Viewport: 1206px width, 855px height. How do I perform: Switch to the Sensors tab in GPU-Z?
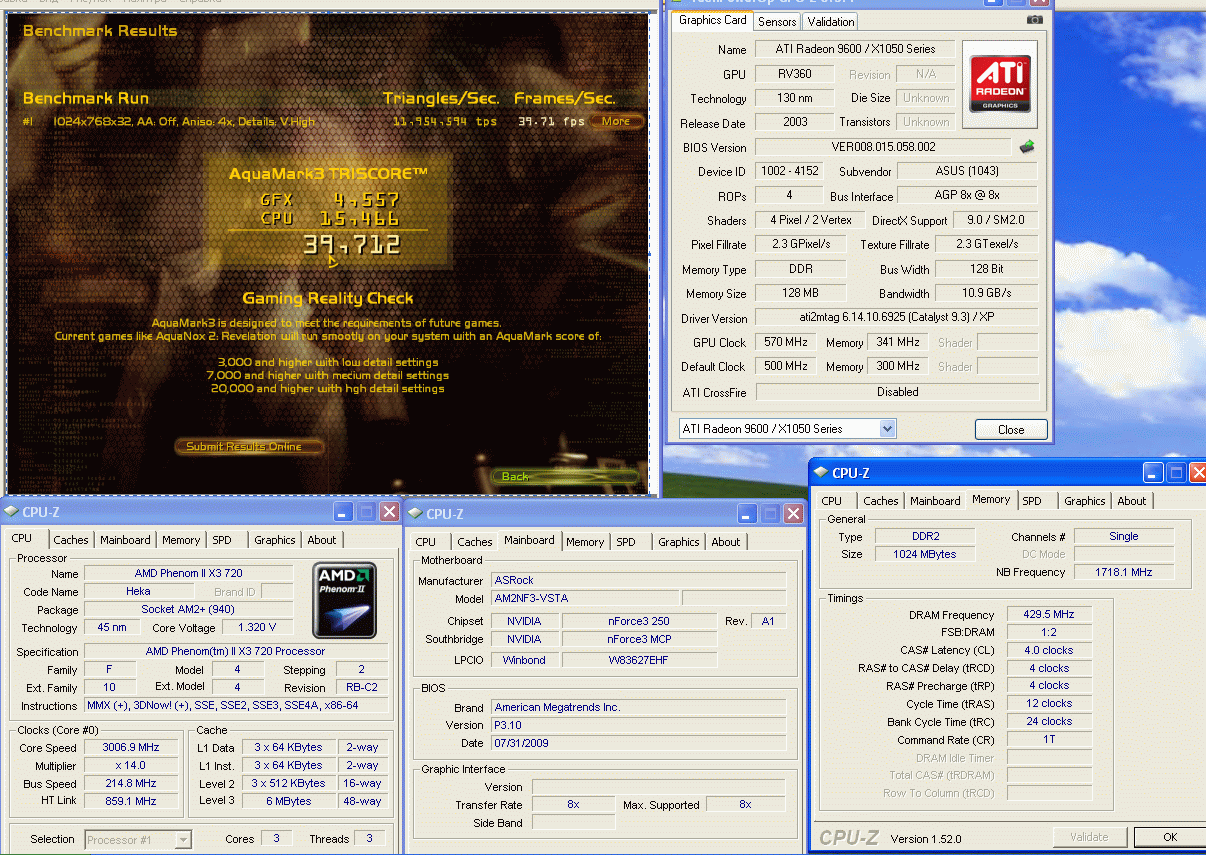777,21
